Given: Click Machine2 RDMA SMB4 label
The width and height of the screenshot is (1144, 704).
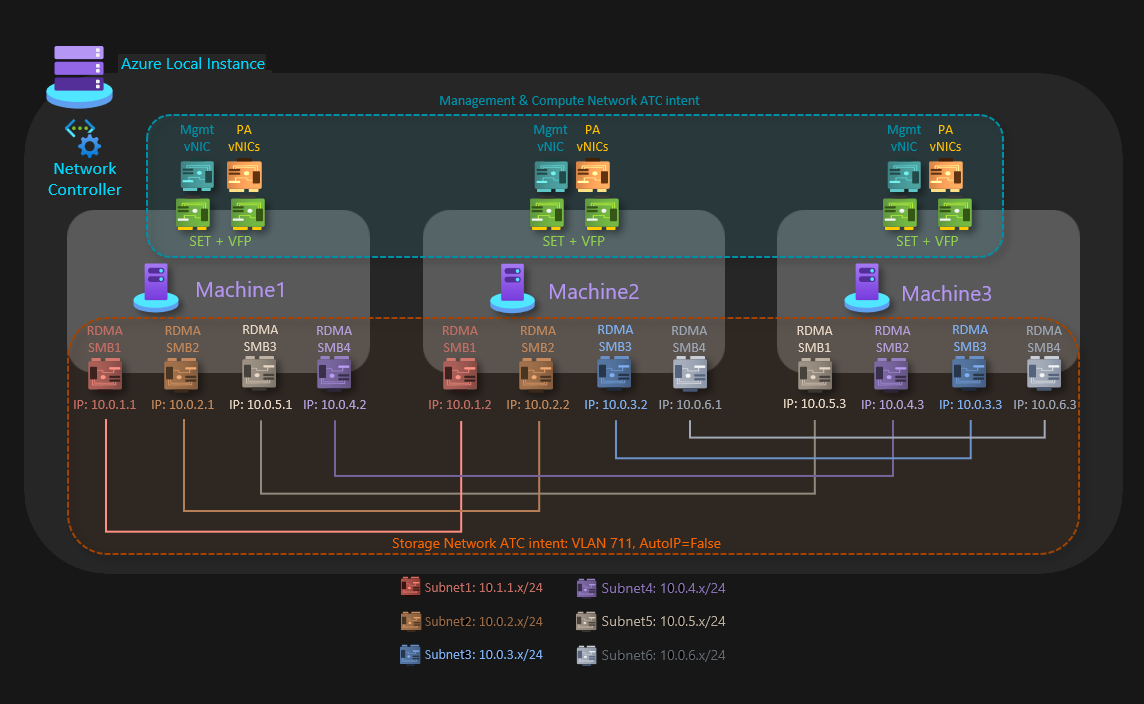Looking at the screenshot, I should tap(689, 339).
